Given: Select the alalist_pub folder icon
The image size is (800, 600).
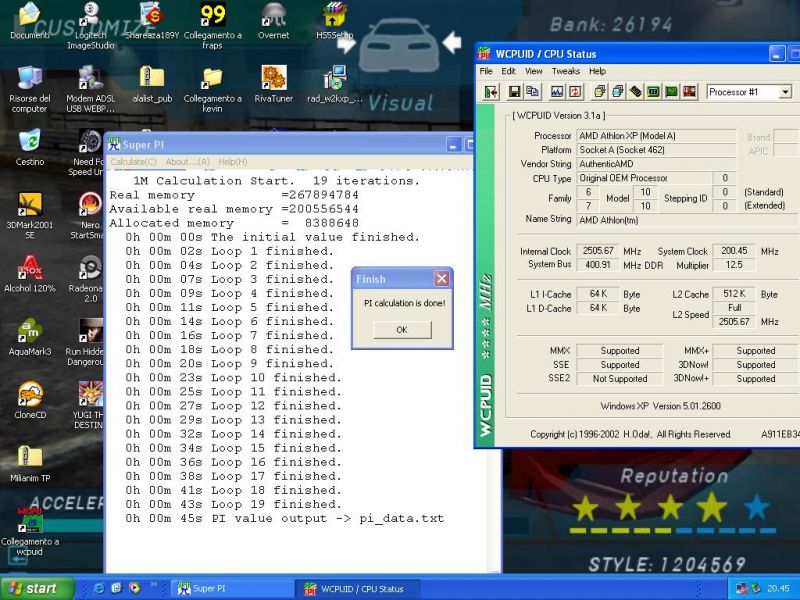Looking at the screenshot, I should [x=152, y=85].
